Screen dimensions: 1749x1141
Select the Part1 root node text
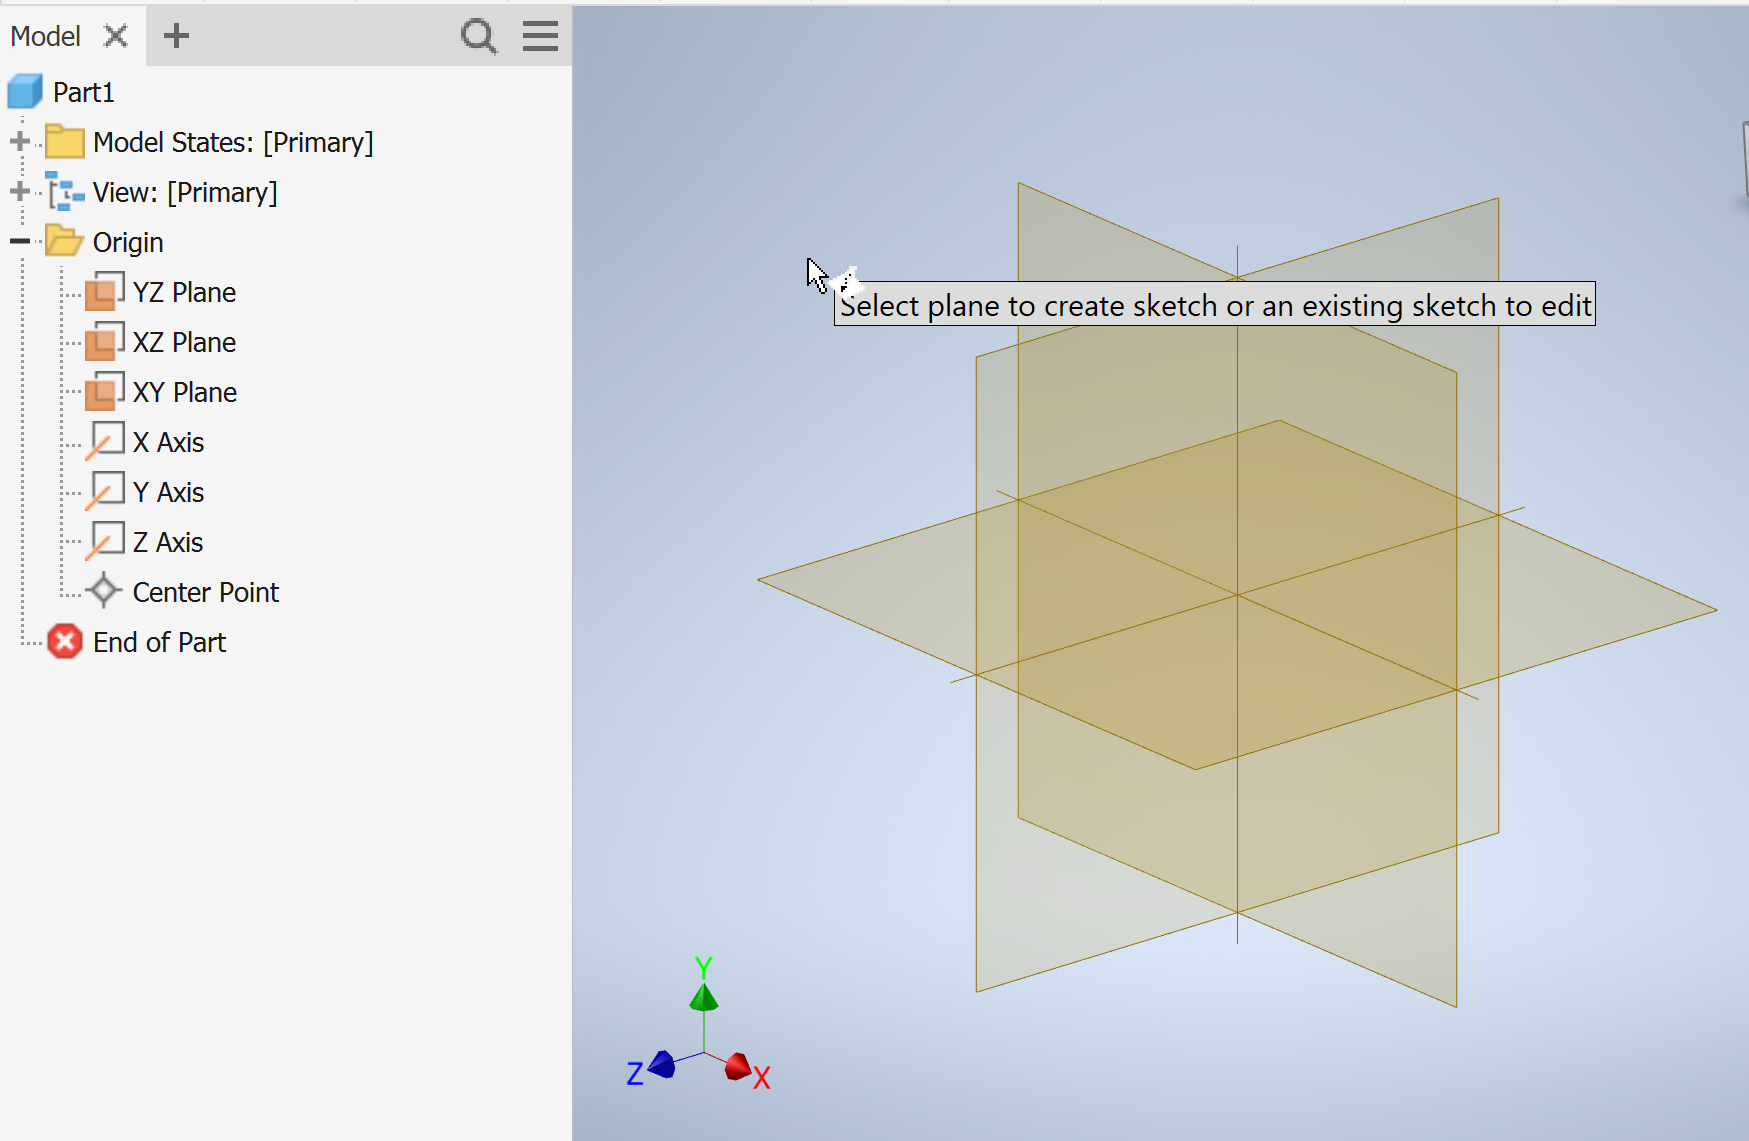coord(84,92)
